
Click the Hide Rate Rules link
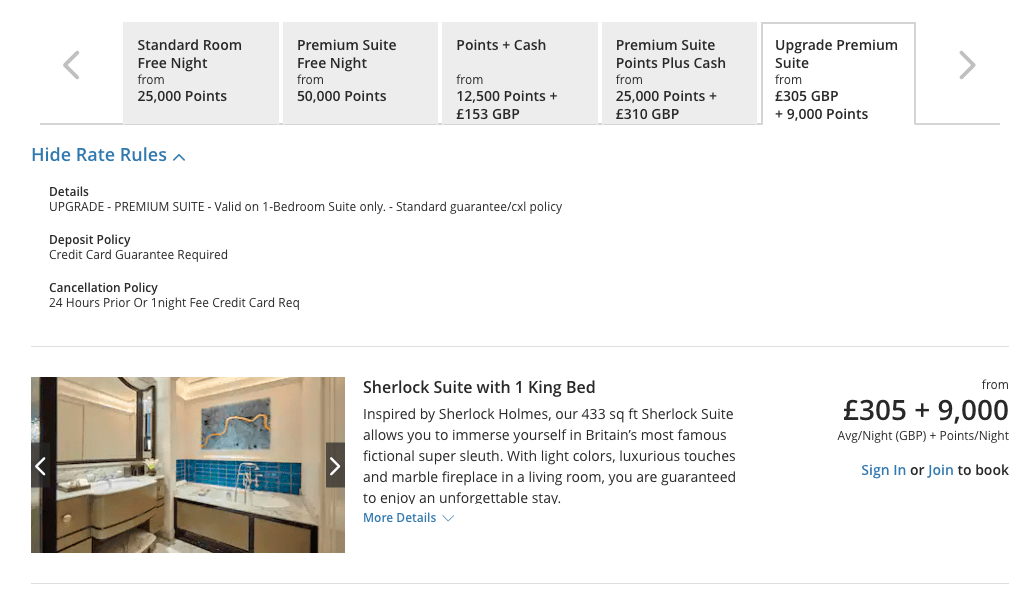click(99, 155)
